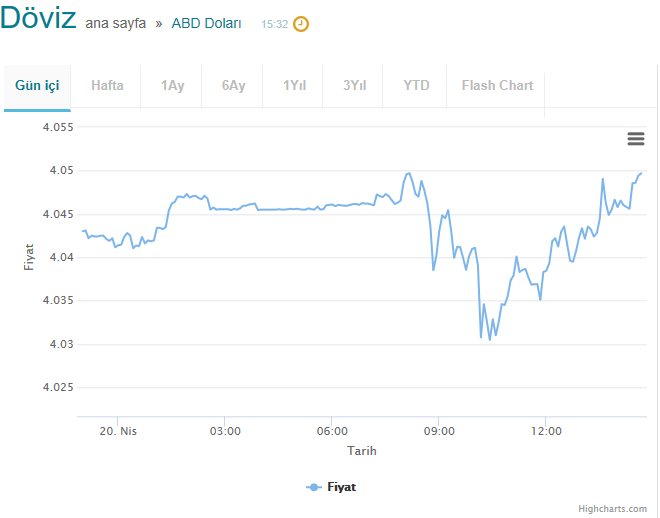Switch to the Gün içi tab
The width and height of the screenshot is (660, 518).
pyautogui.click(x=37, y=86)
